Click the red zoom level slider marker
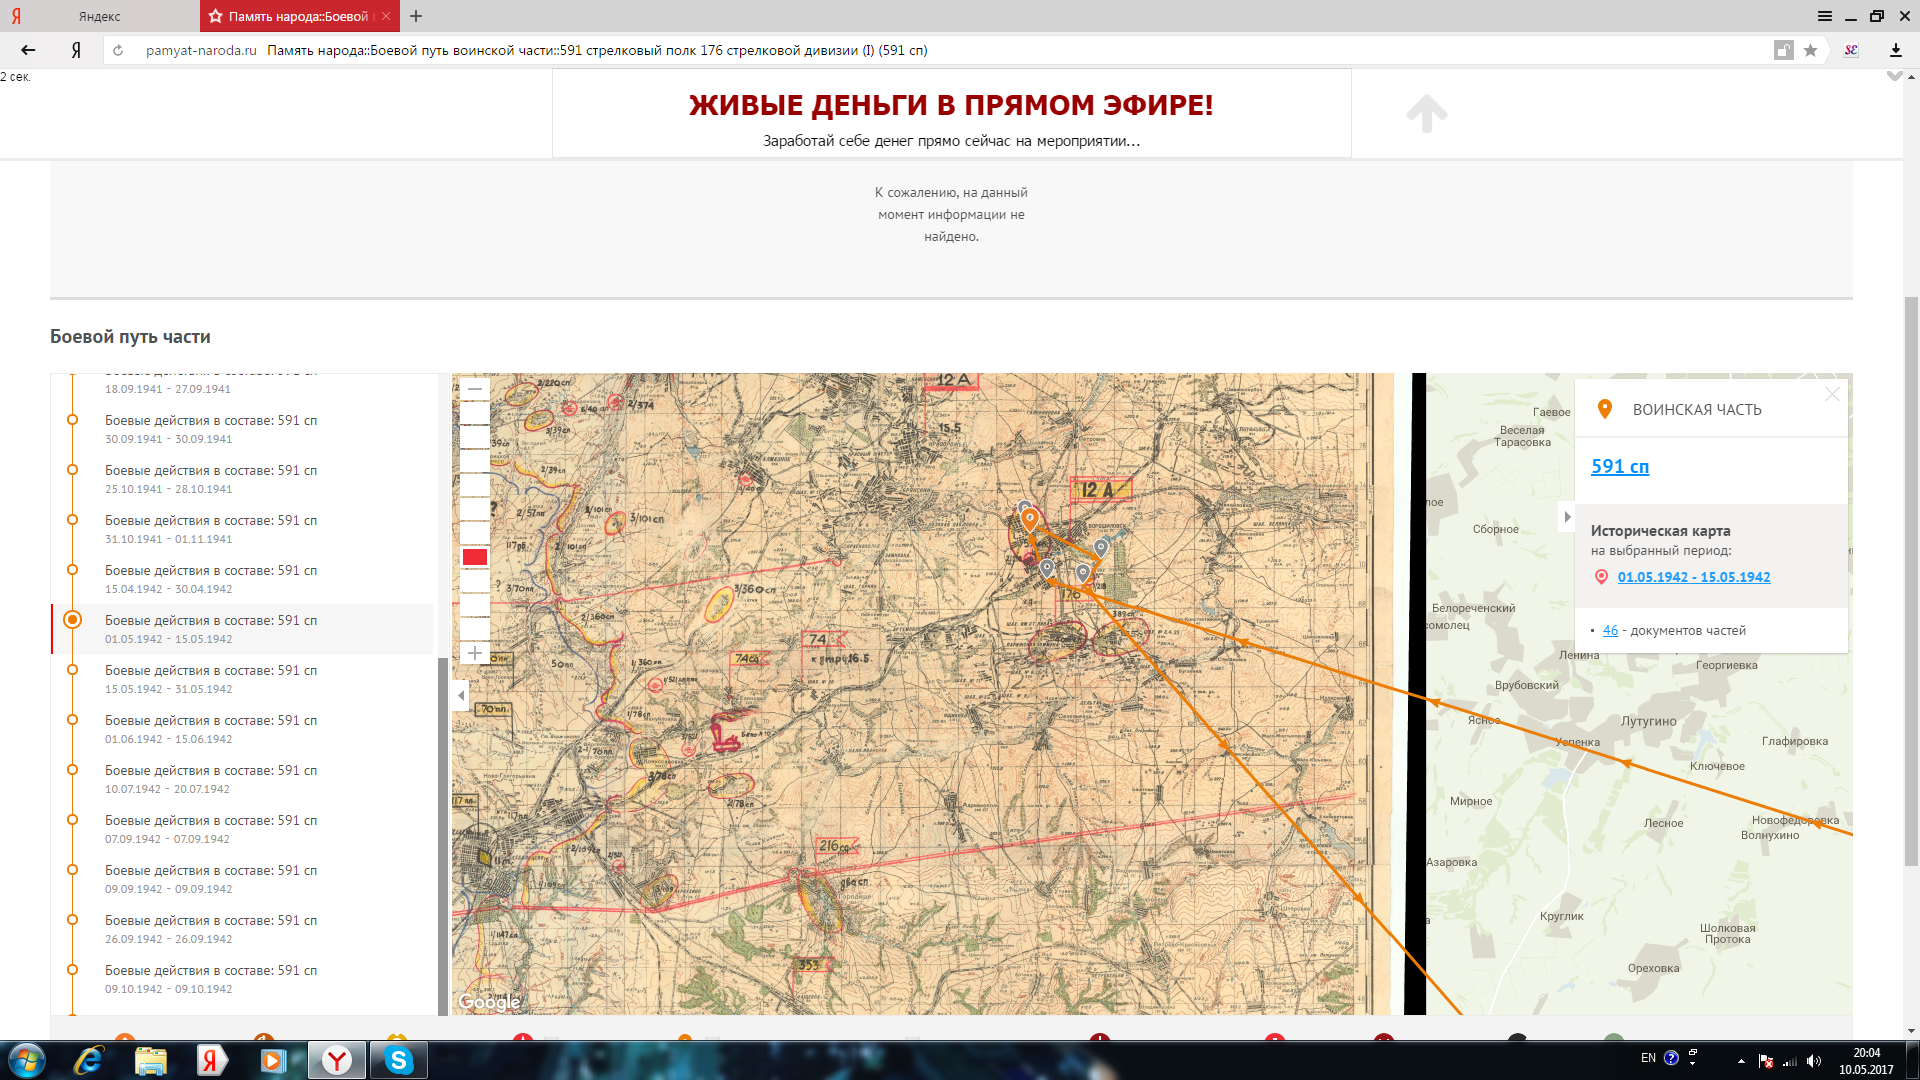 click(x=475, y=558)
